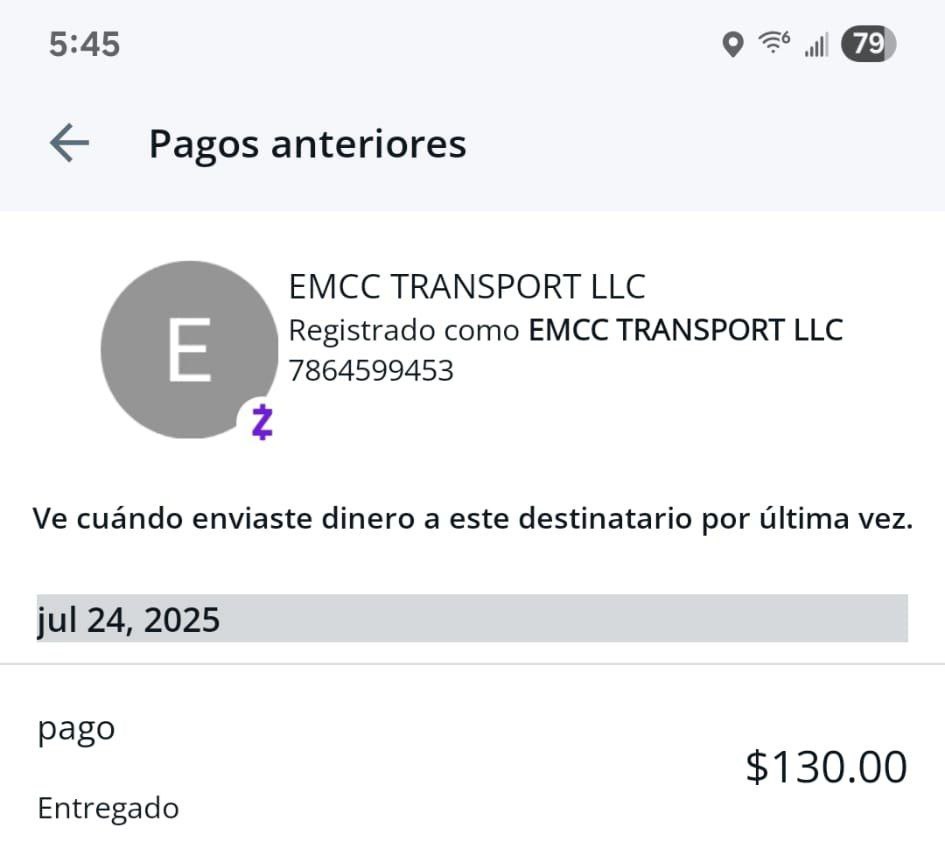Screen dimensions: 945x862
Task: Tap the Wi-Fi status icon
Action: point(771,44)
